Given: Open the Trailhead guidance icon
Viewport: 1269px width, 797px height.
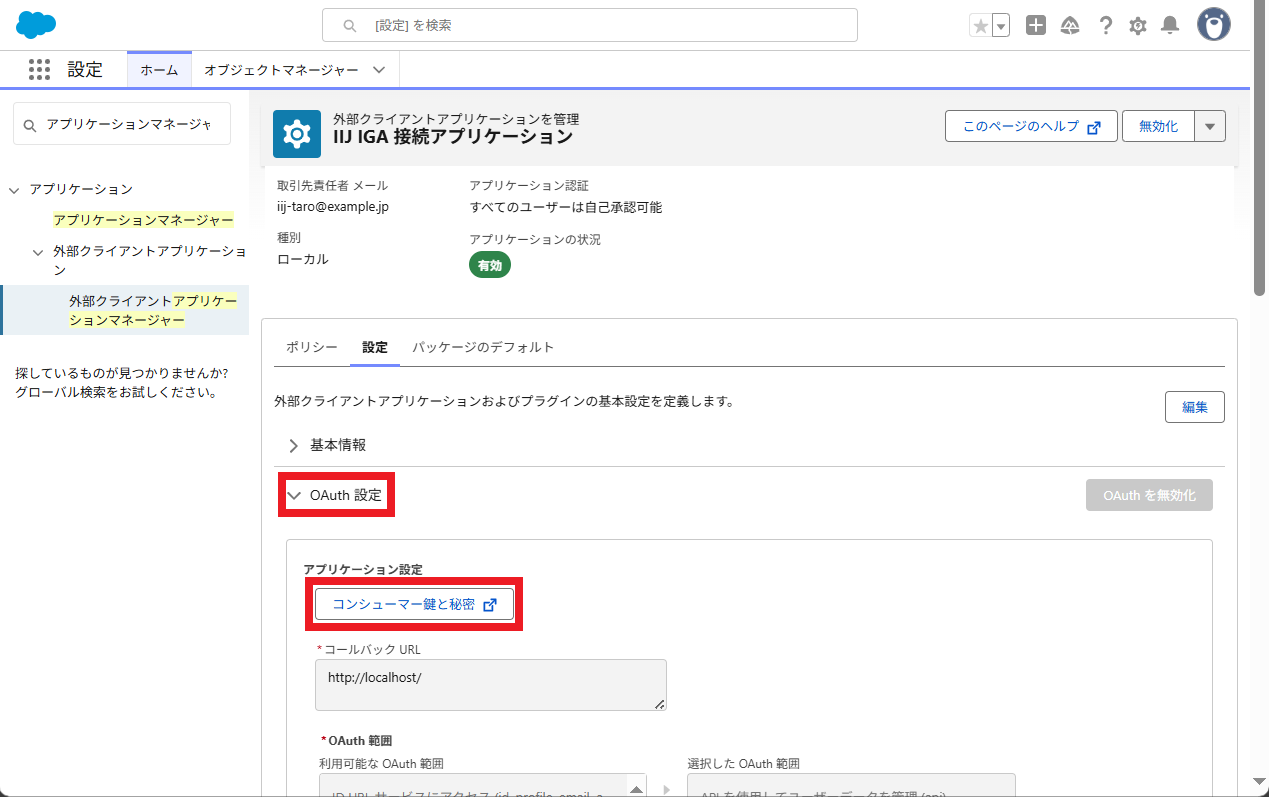Looking at the screenshot, I should coord(1070,26).
